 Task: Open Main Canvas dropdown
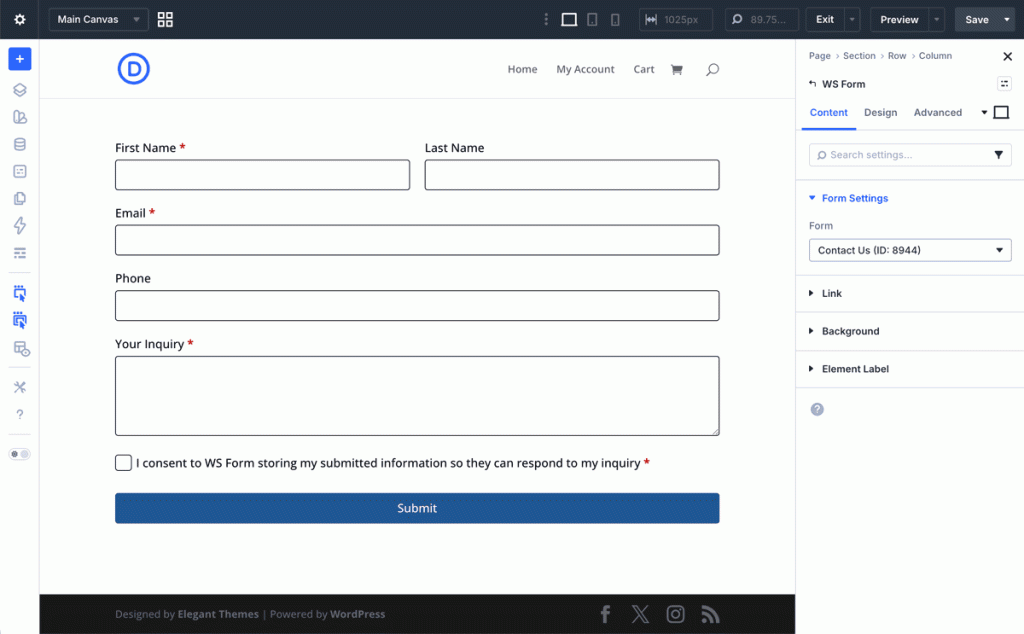point(98,20)
